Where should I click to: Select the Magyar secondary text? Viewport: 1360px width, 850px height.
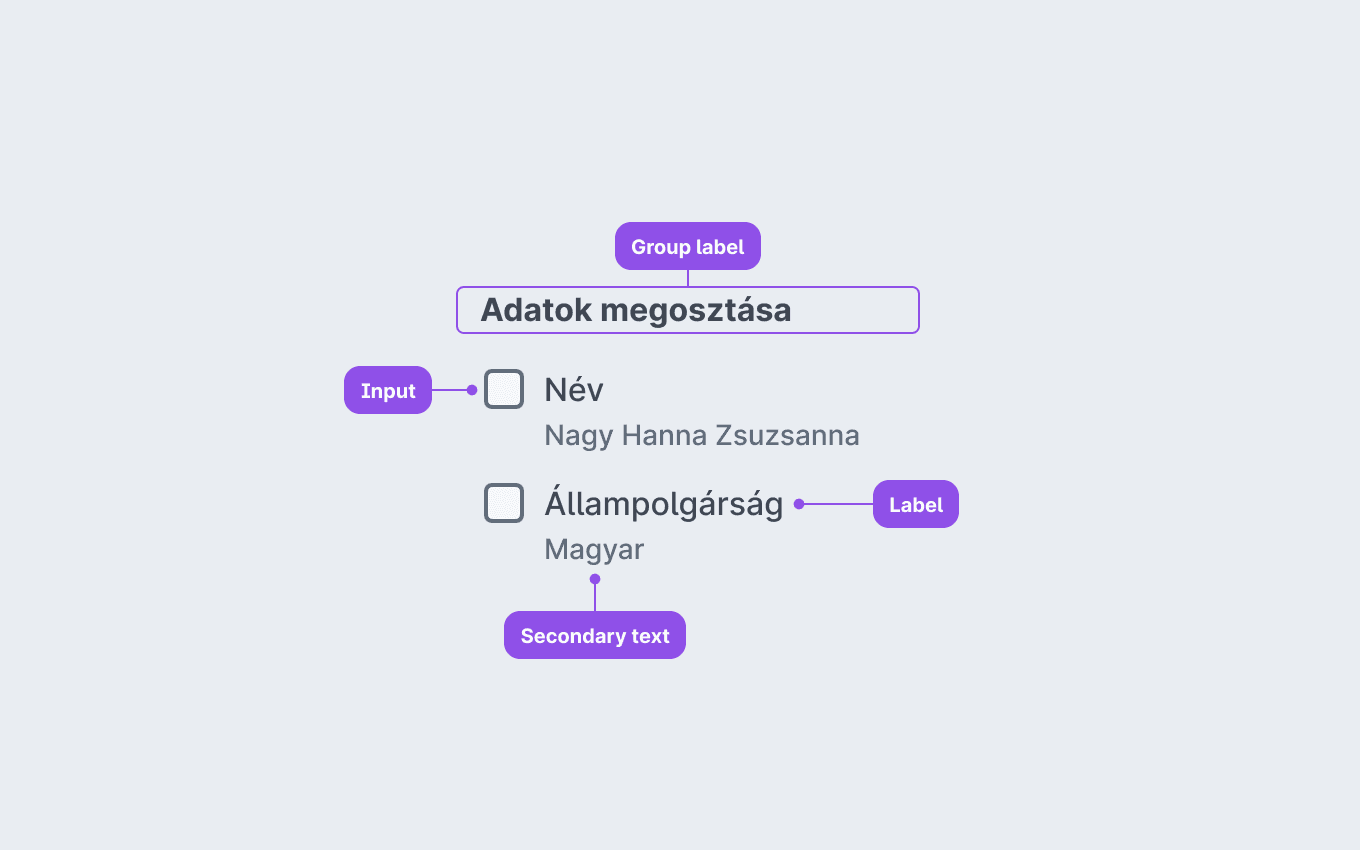[x=594, y=550]
